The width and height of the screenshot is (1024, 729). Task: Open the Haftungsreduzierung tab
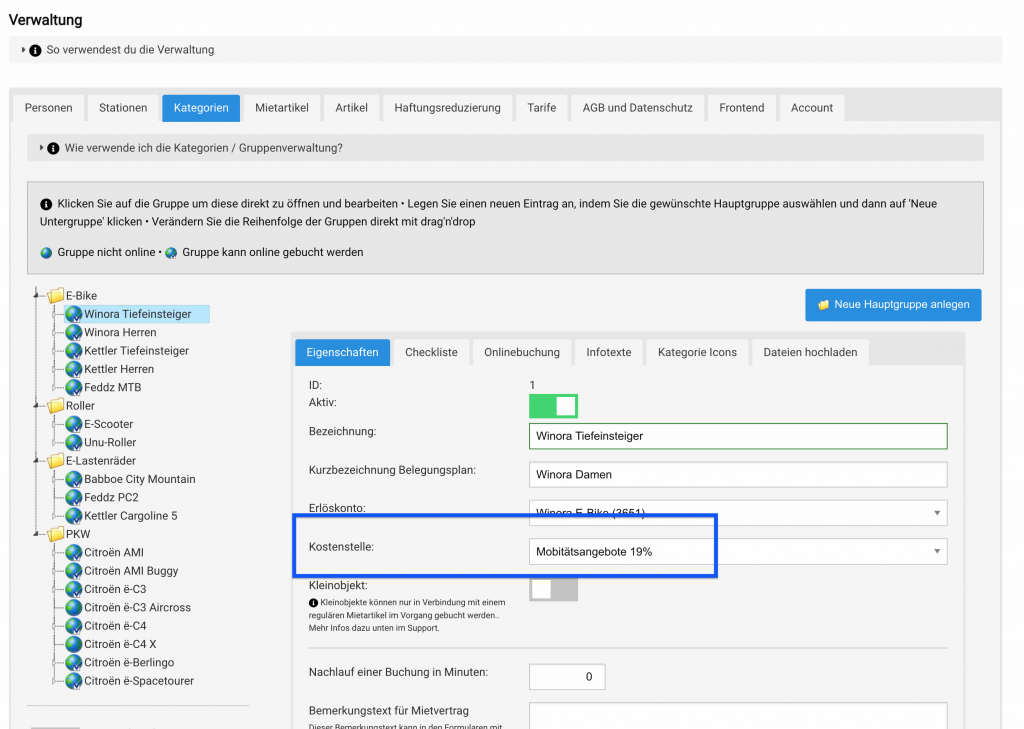447,108
